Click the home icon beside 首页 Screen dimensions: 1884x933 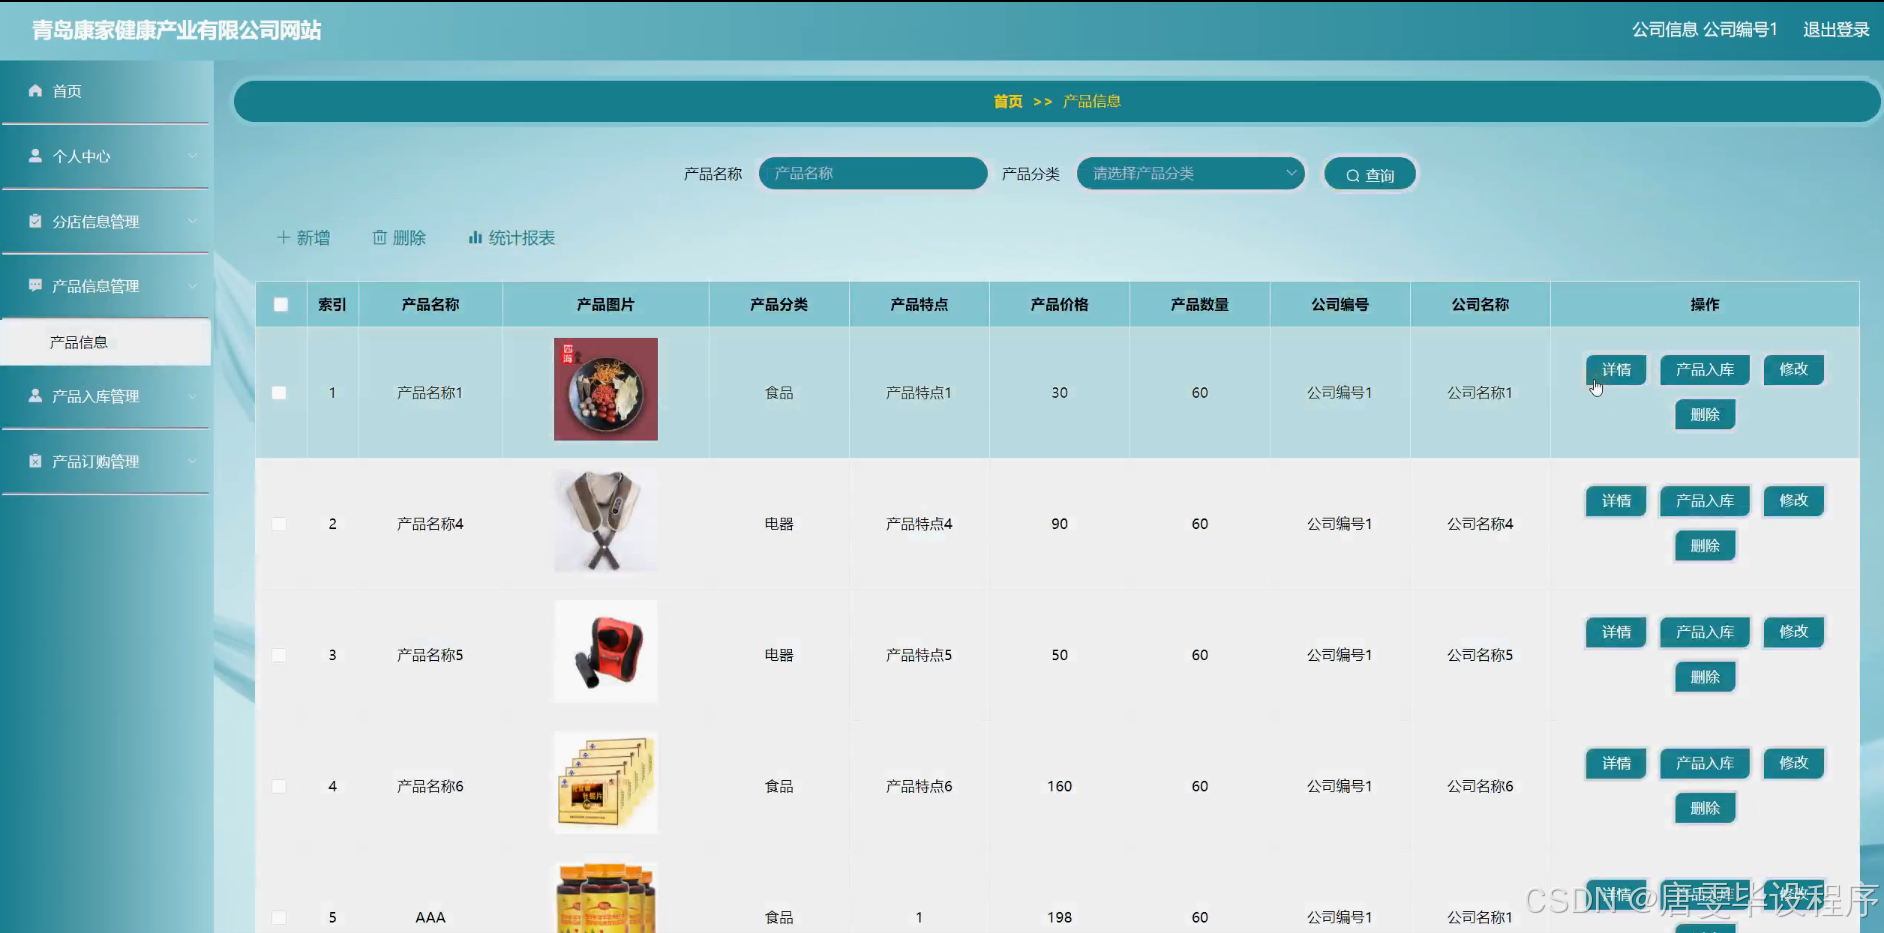tap(35, 91)
